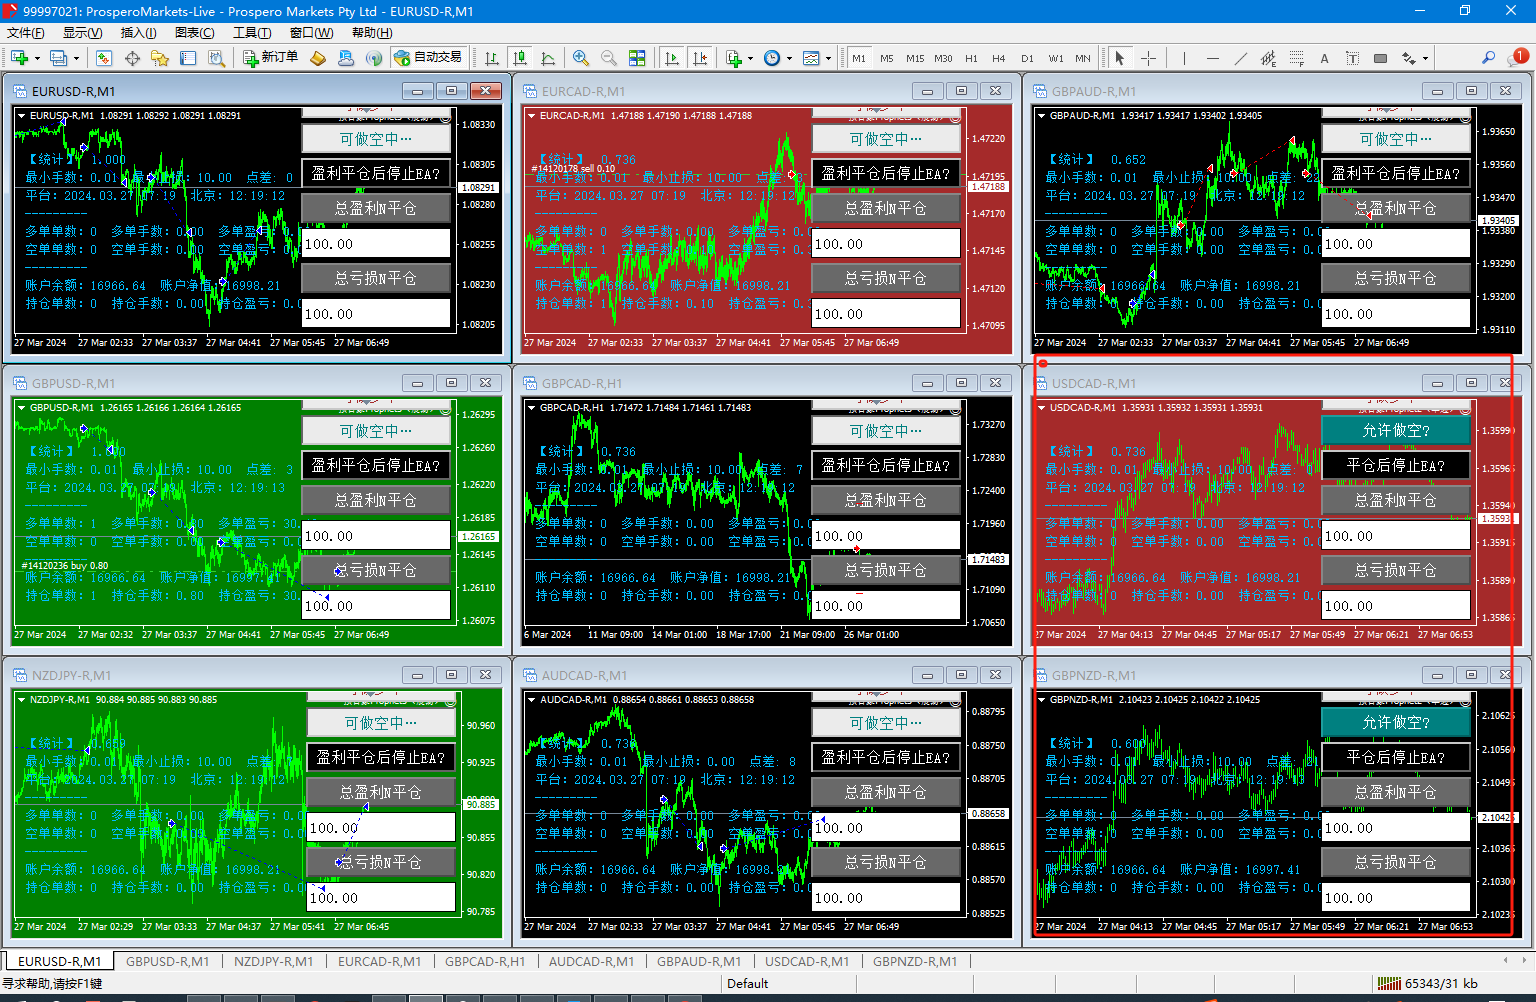
Task: Select the text label tool
Action: (1352, 58)
